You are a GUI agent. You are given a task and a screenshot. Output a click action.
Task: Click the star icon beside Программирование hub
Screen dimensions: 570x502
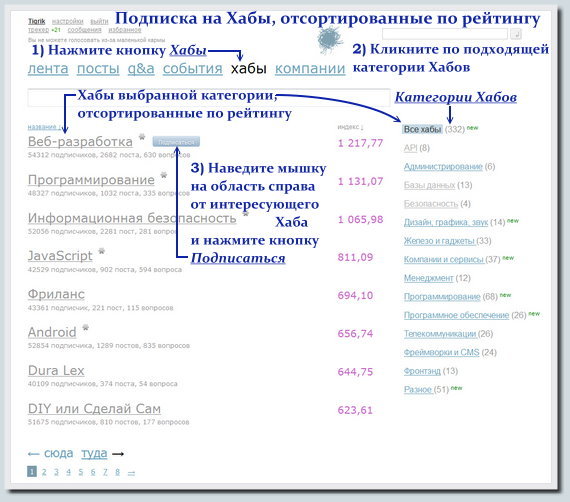pos(164,175)
